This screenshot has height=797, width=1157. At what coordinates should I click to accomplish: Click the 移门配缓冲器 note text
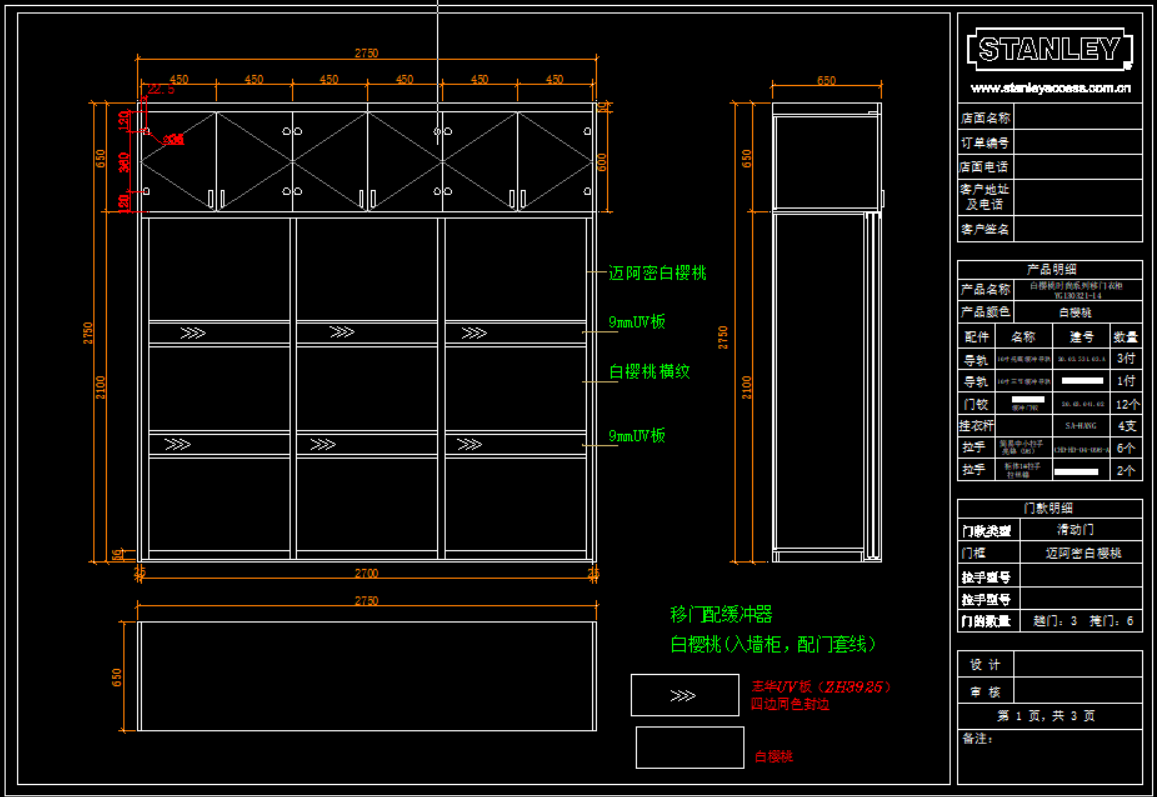coord(721,614)
